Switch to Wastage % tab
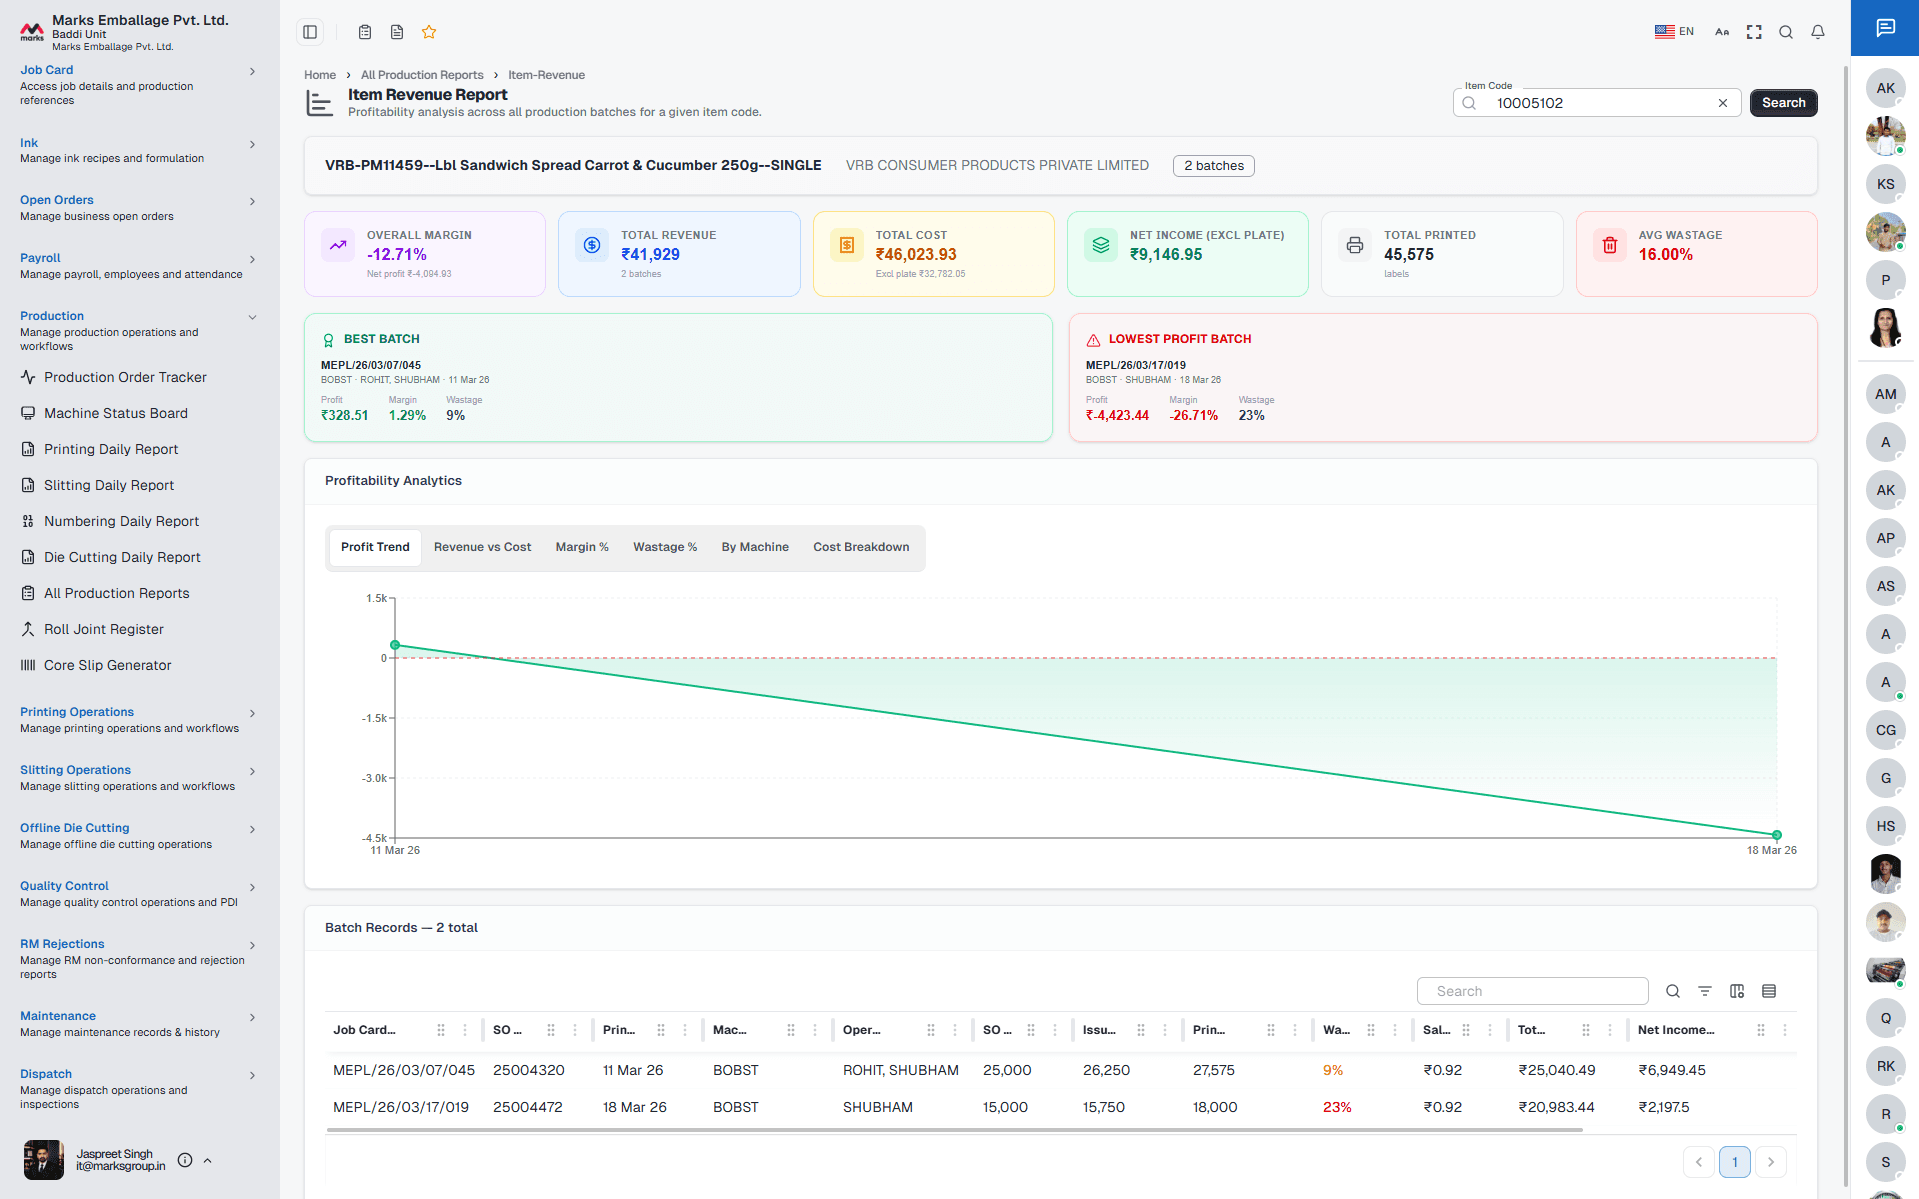 (x=665, y=547)
